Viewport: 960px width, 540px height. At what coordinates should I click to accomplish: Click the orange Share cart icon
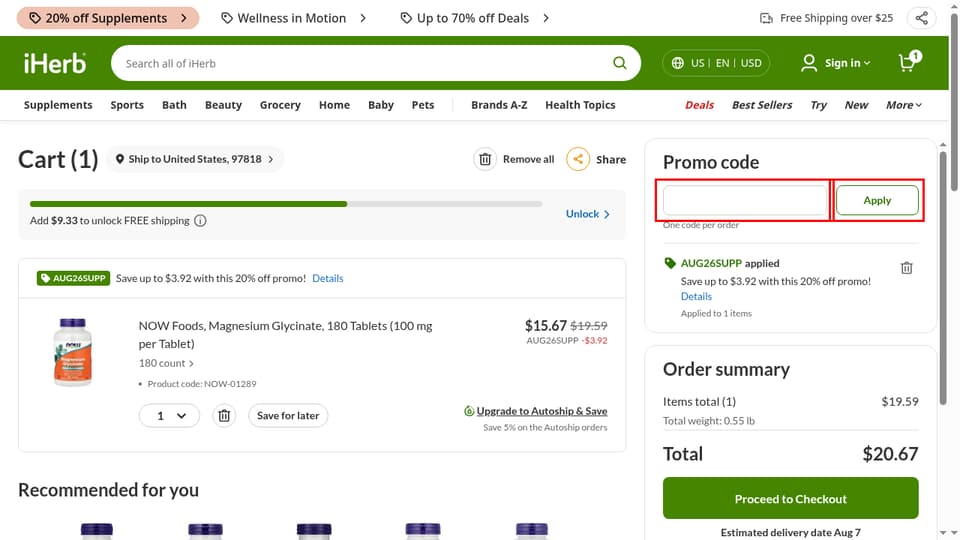point(577,159)
